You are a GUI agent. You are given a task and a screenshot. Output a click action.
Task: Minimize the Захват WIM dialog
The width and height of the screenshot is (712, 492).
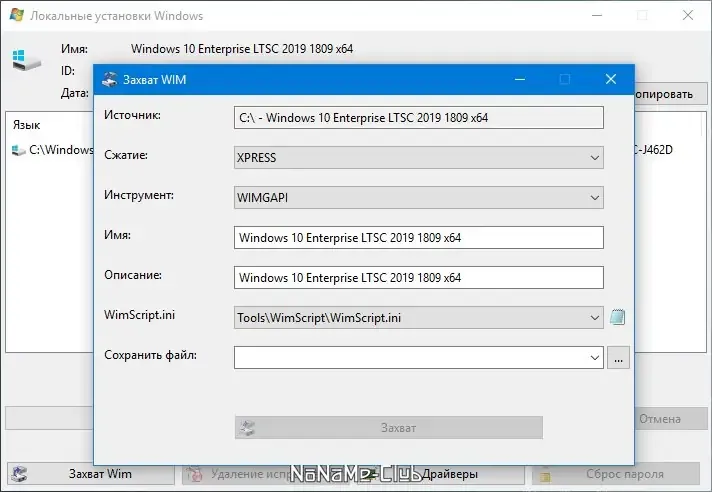click(x=520, y=79)
